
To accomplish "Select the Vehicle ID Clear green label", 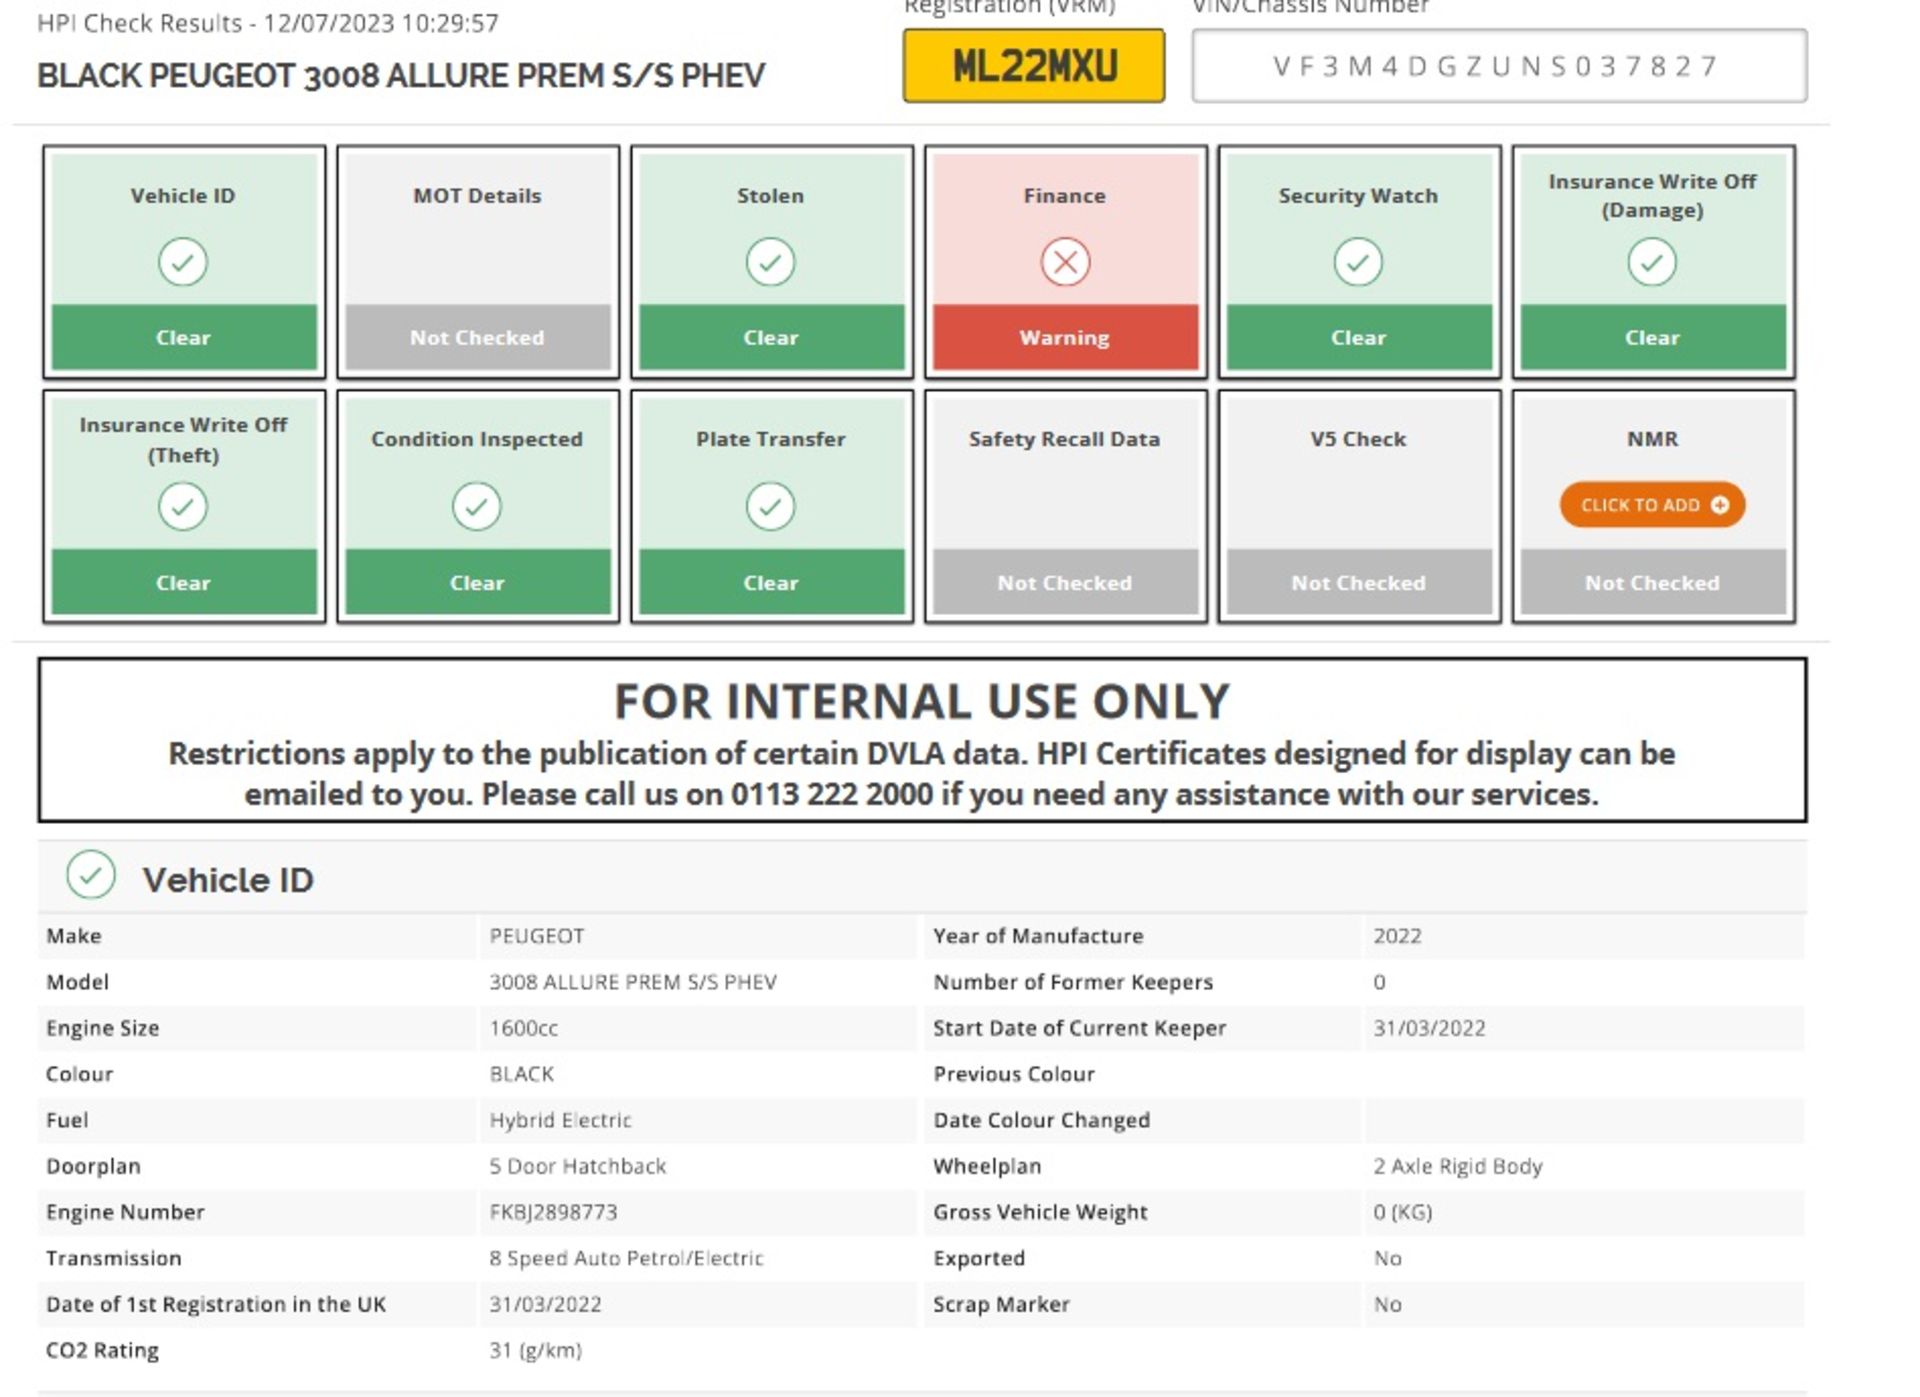I will point(184,337).
